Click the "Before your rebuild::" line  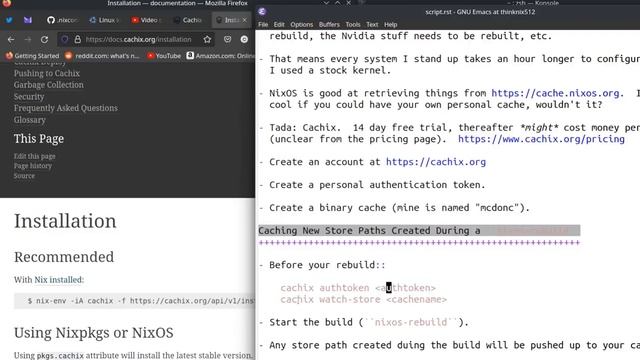(327, 265)
